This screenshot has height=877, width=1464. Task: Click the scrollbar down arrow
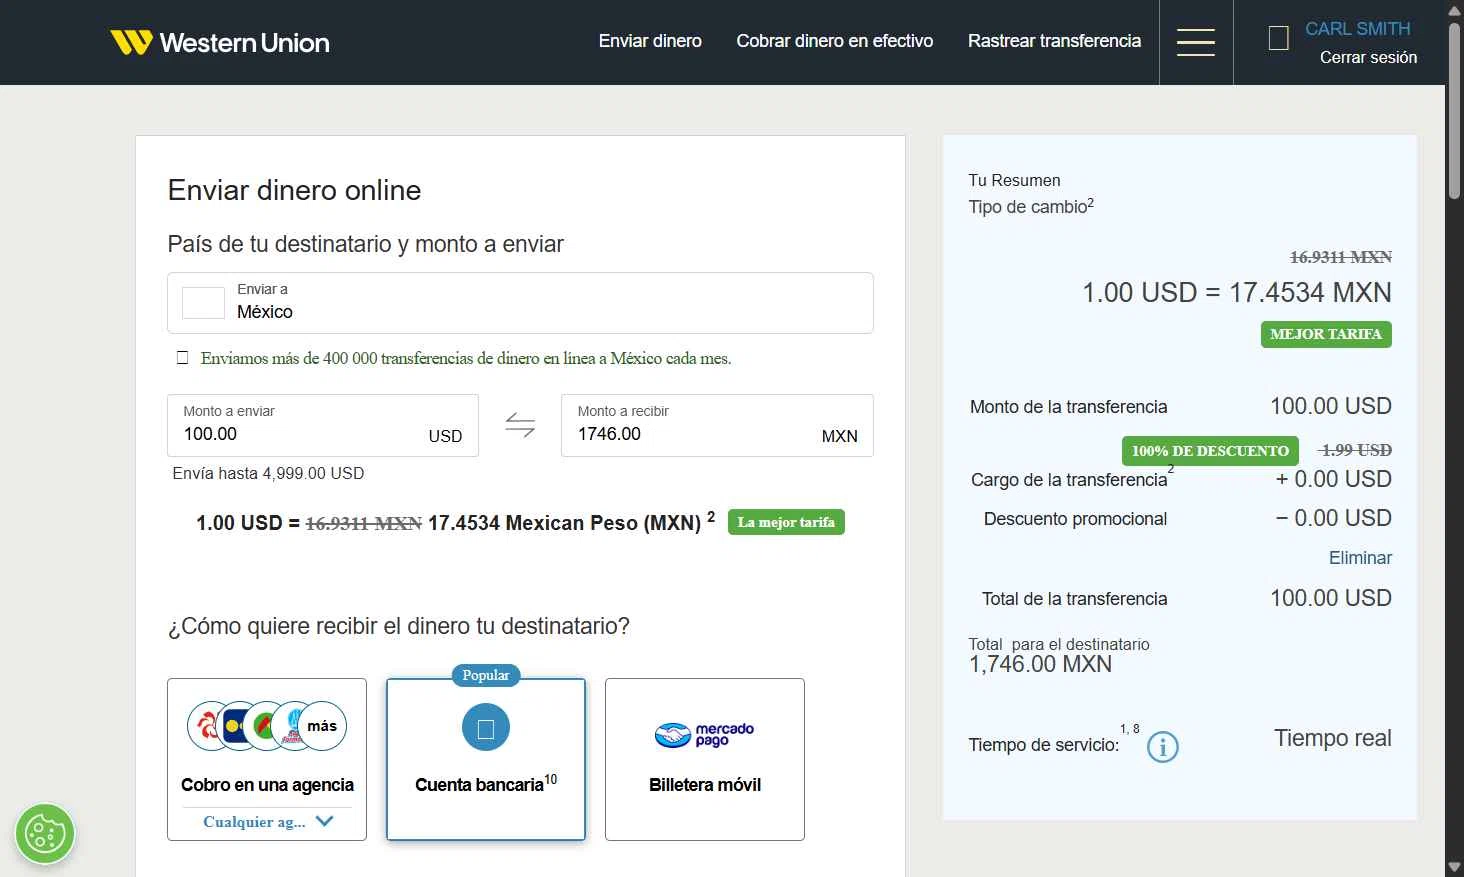click(1454, 867)
